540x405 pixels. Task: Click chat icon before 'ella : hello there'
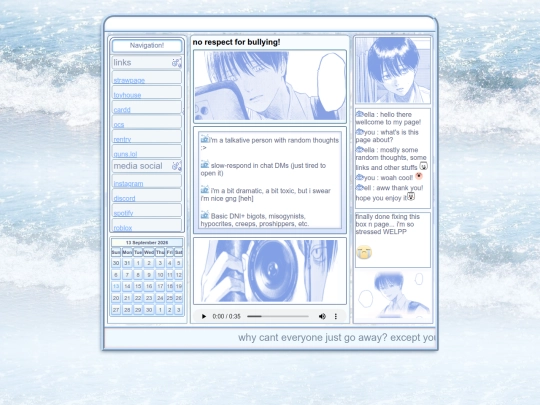tap(360, 114)
